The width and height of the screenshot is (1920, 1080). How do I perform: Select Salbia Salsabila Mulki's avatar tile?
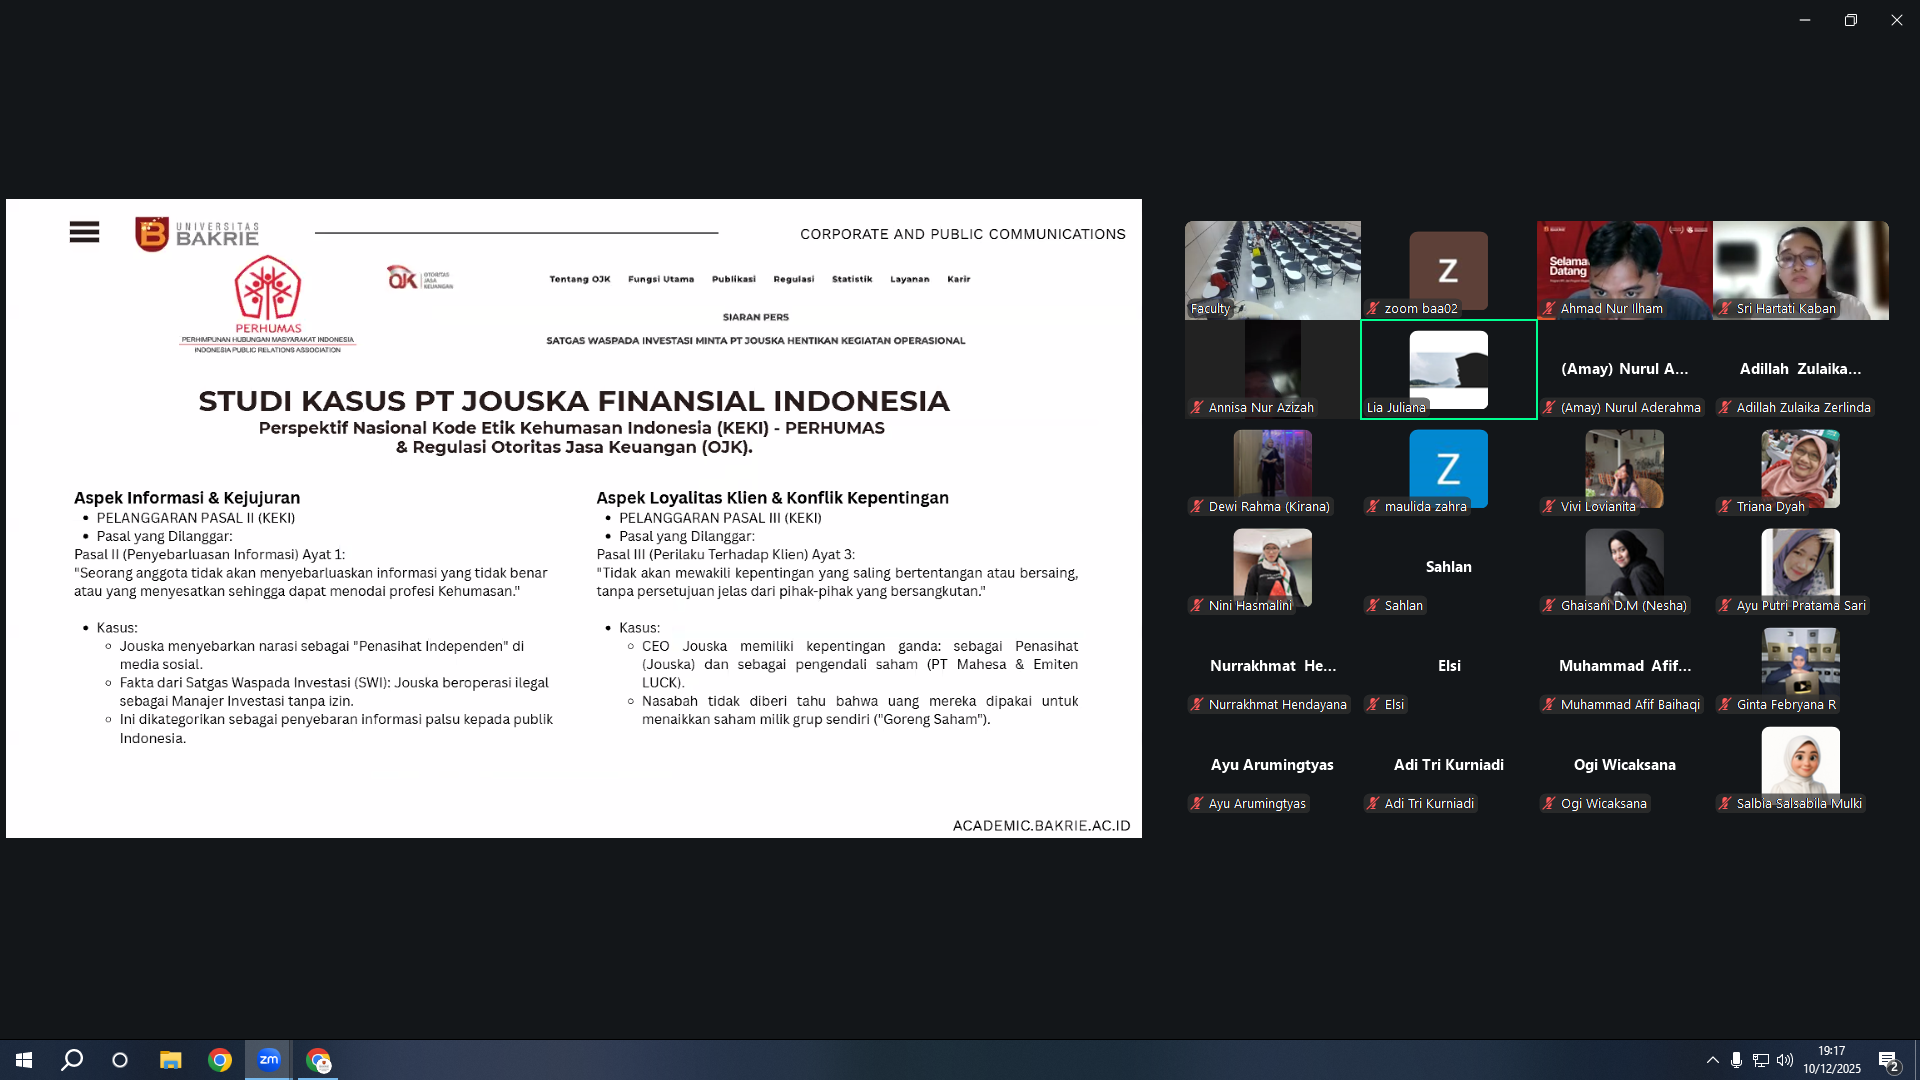click(1800, 765)
